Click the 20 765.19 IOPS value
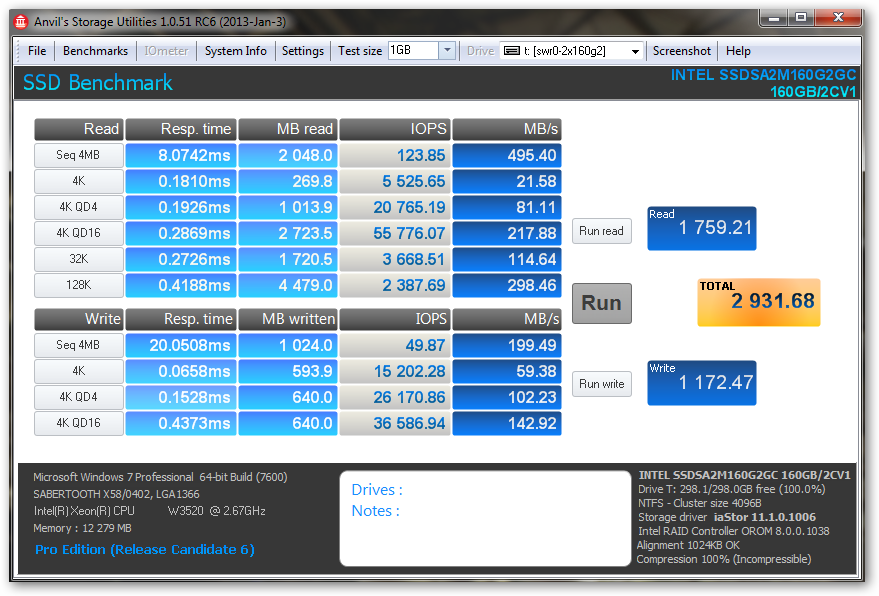 point(395,207)
